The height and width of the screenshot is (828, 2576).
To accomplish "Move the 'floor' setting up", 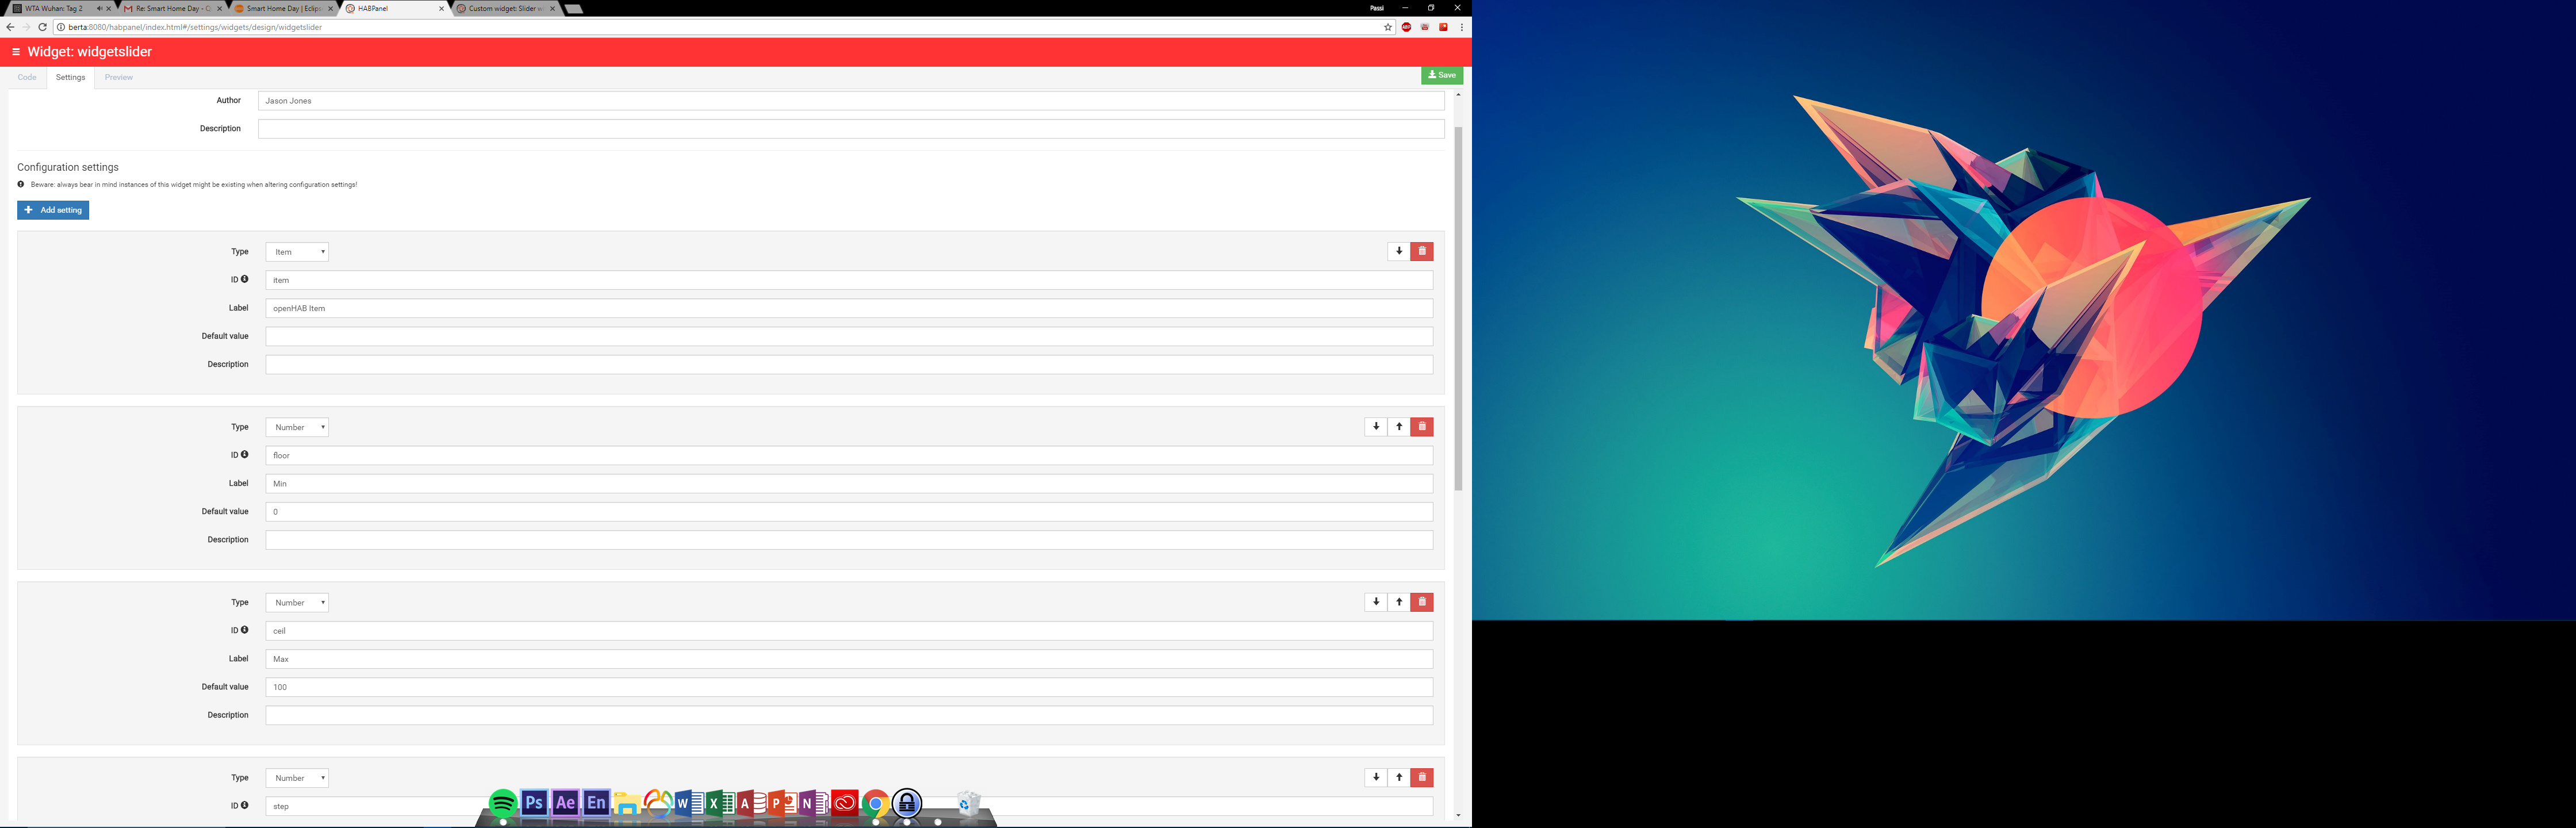I will (x=1398, y=427).
